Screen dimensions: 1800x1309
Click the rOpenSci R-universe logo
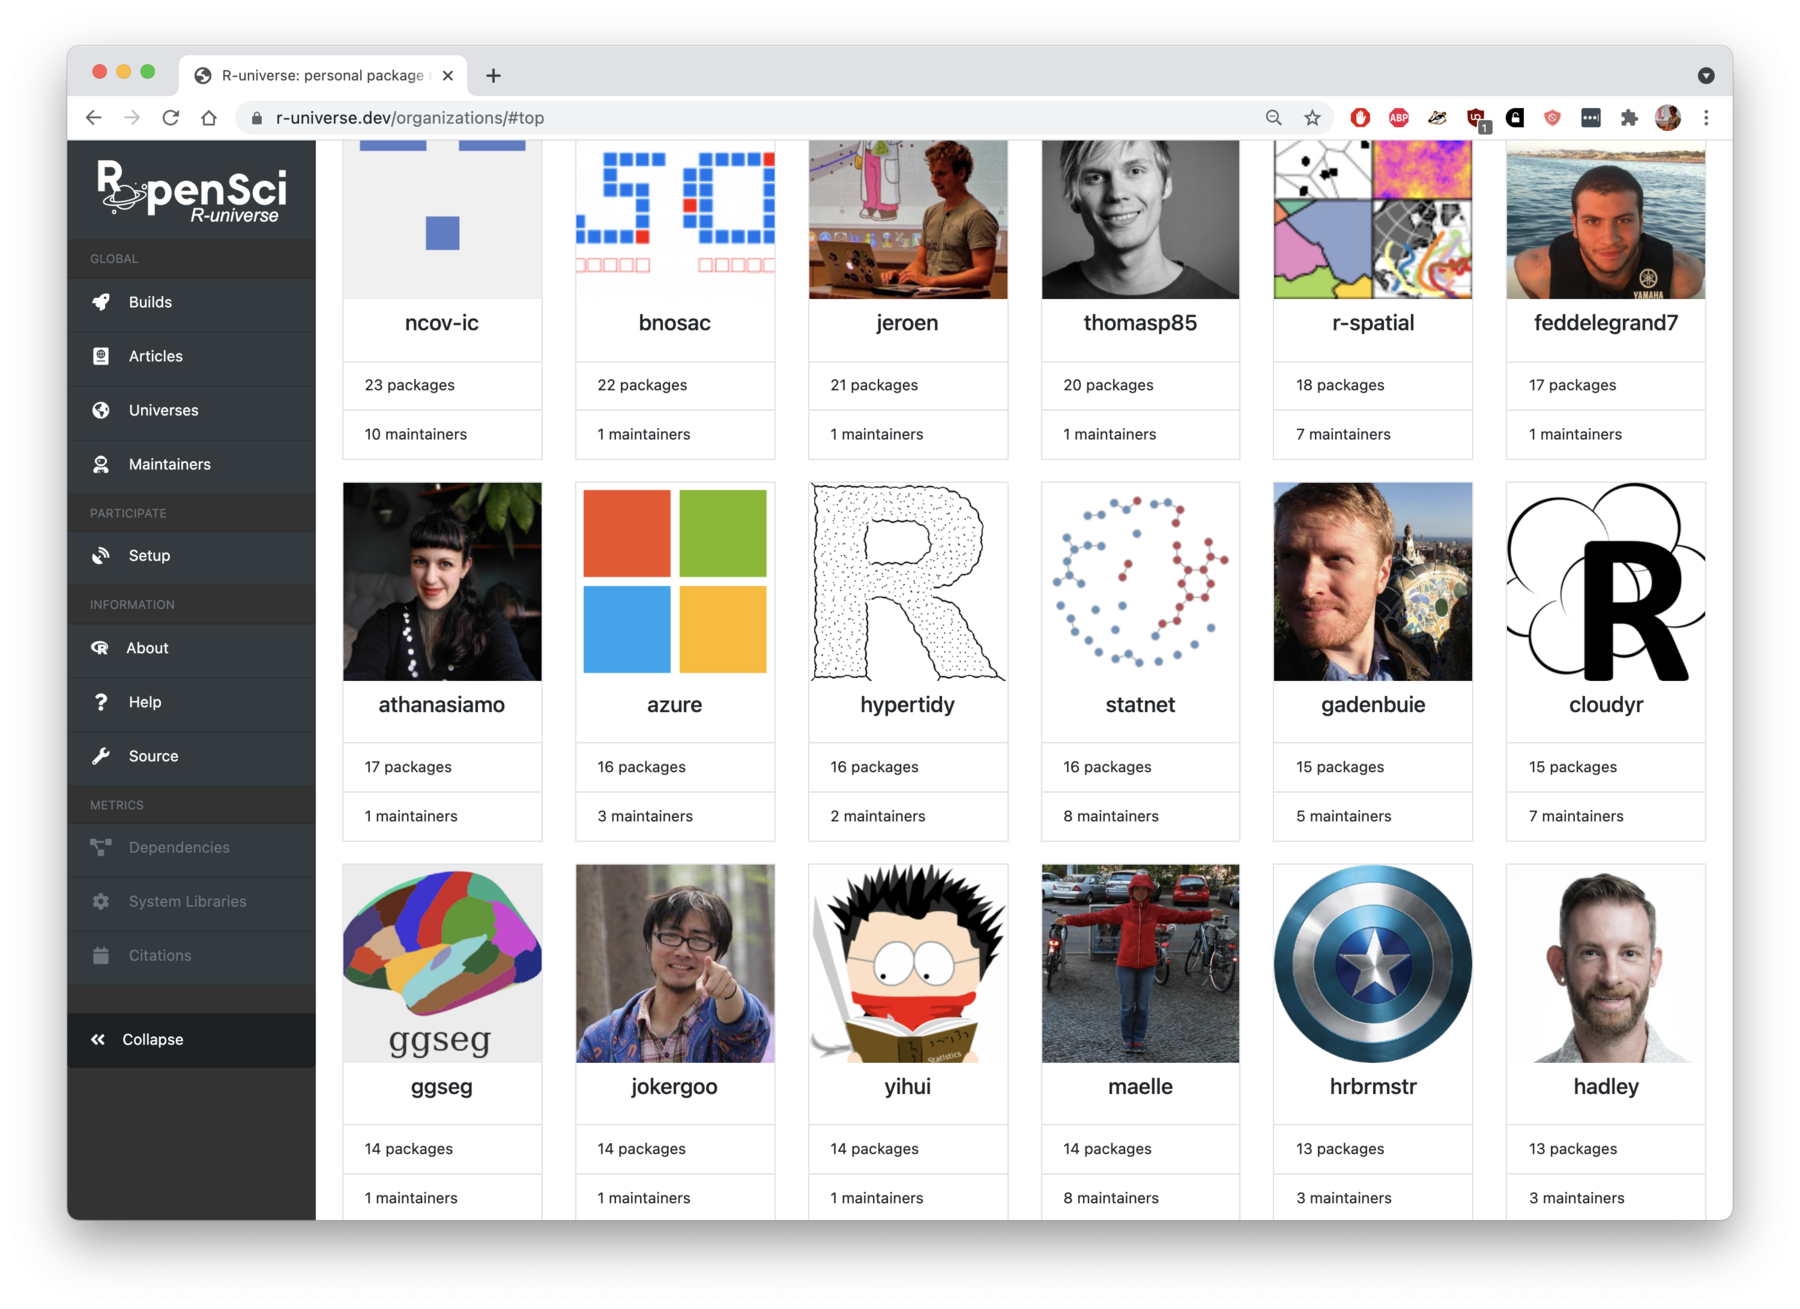click(x=191, y=189)
